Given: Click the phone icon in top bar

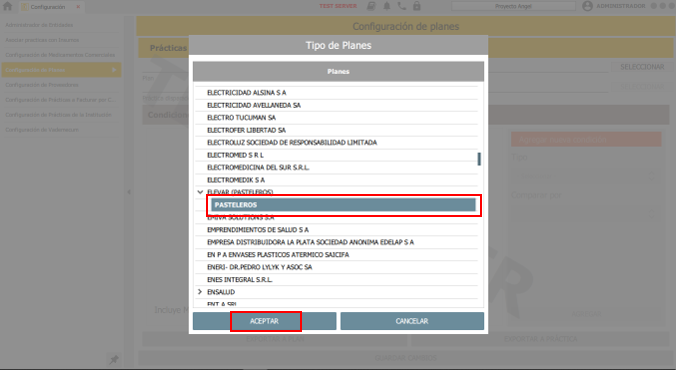Looking at the screenshot, I should 402,6.
